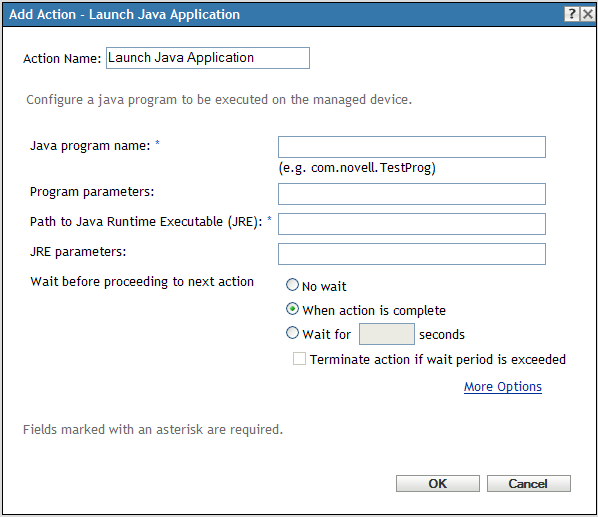Click the seconds box beside 'Wait for'
This screenshot has width=598, height=517.
coord(387,334)
